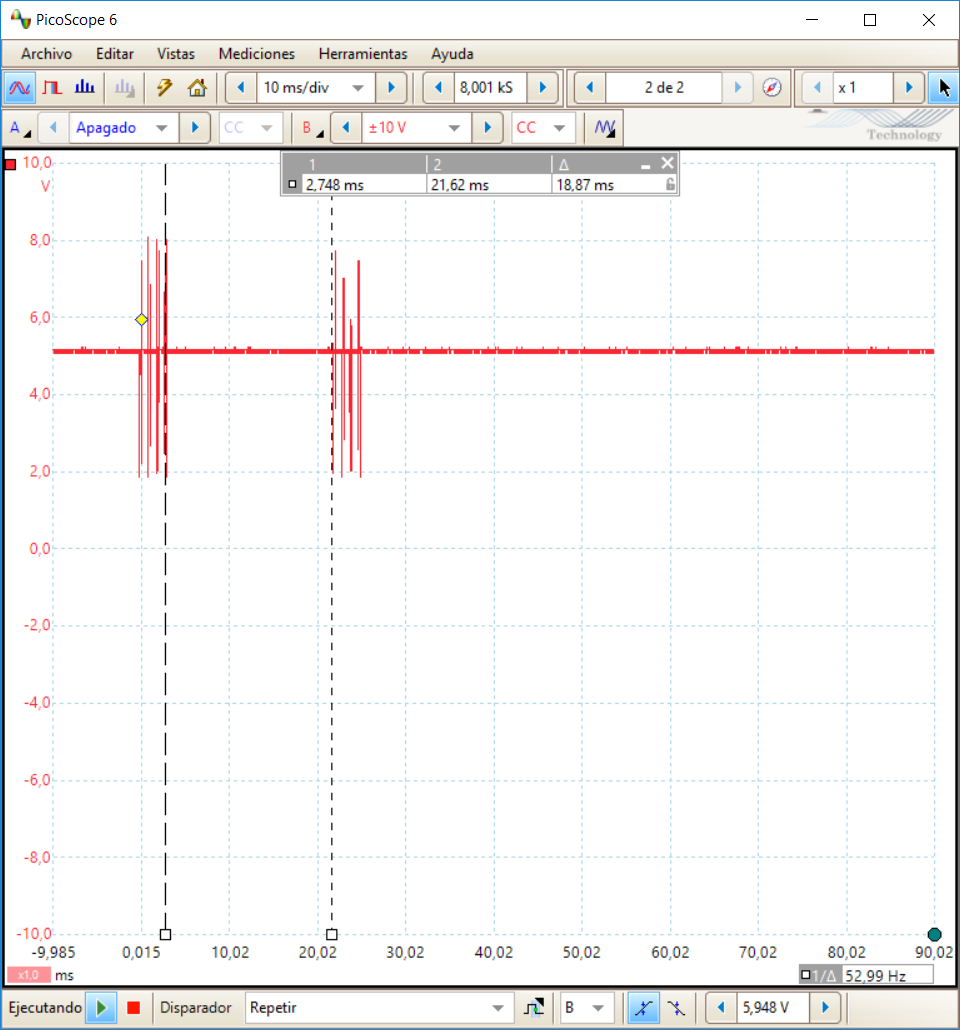This screenshot has height=1030, width=960.
Task: Open Channel A options button
Action: click(19, 127)
